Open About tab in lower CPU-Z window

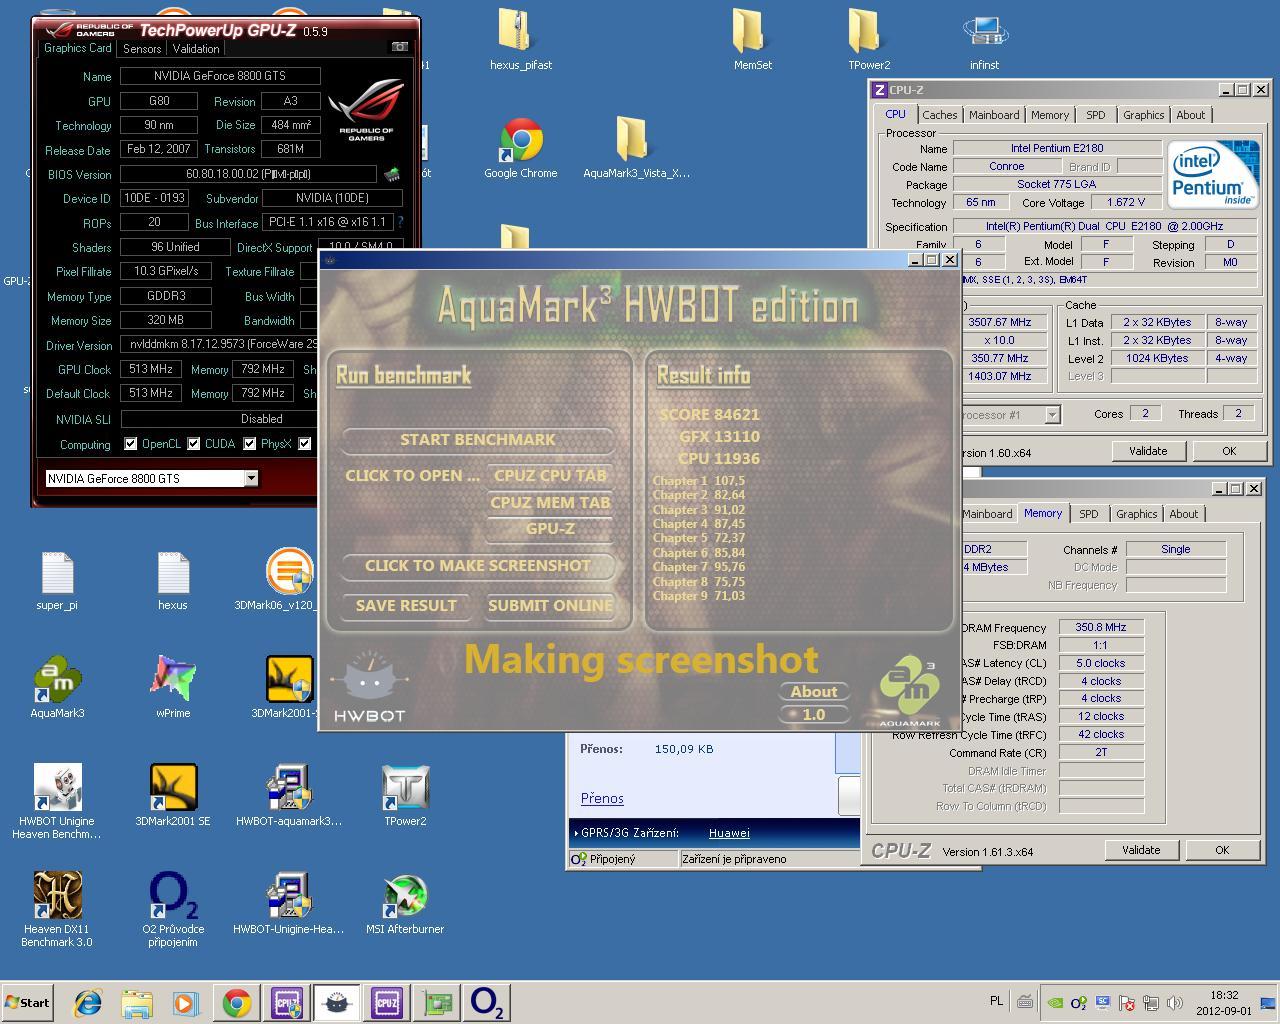click(x=1183, y=514)
